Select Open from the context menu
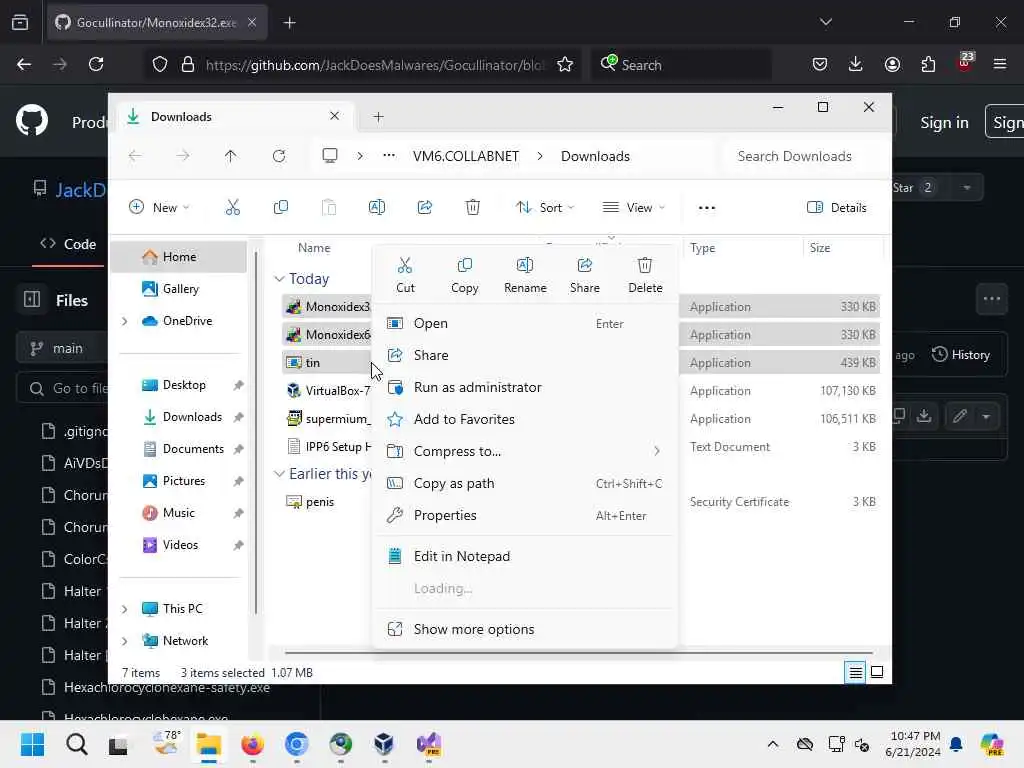 point(524,323)
